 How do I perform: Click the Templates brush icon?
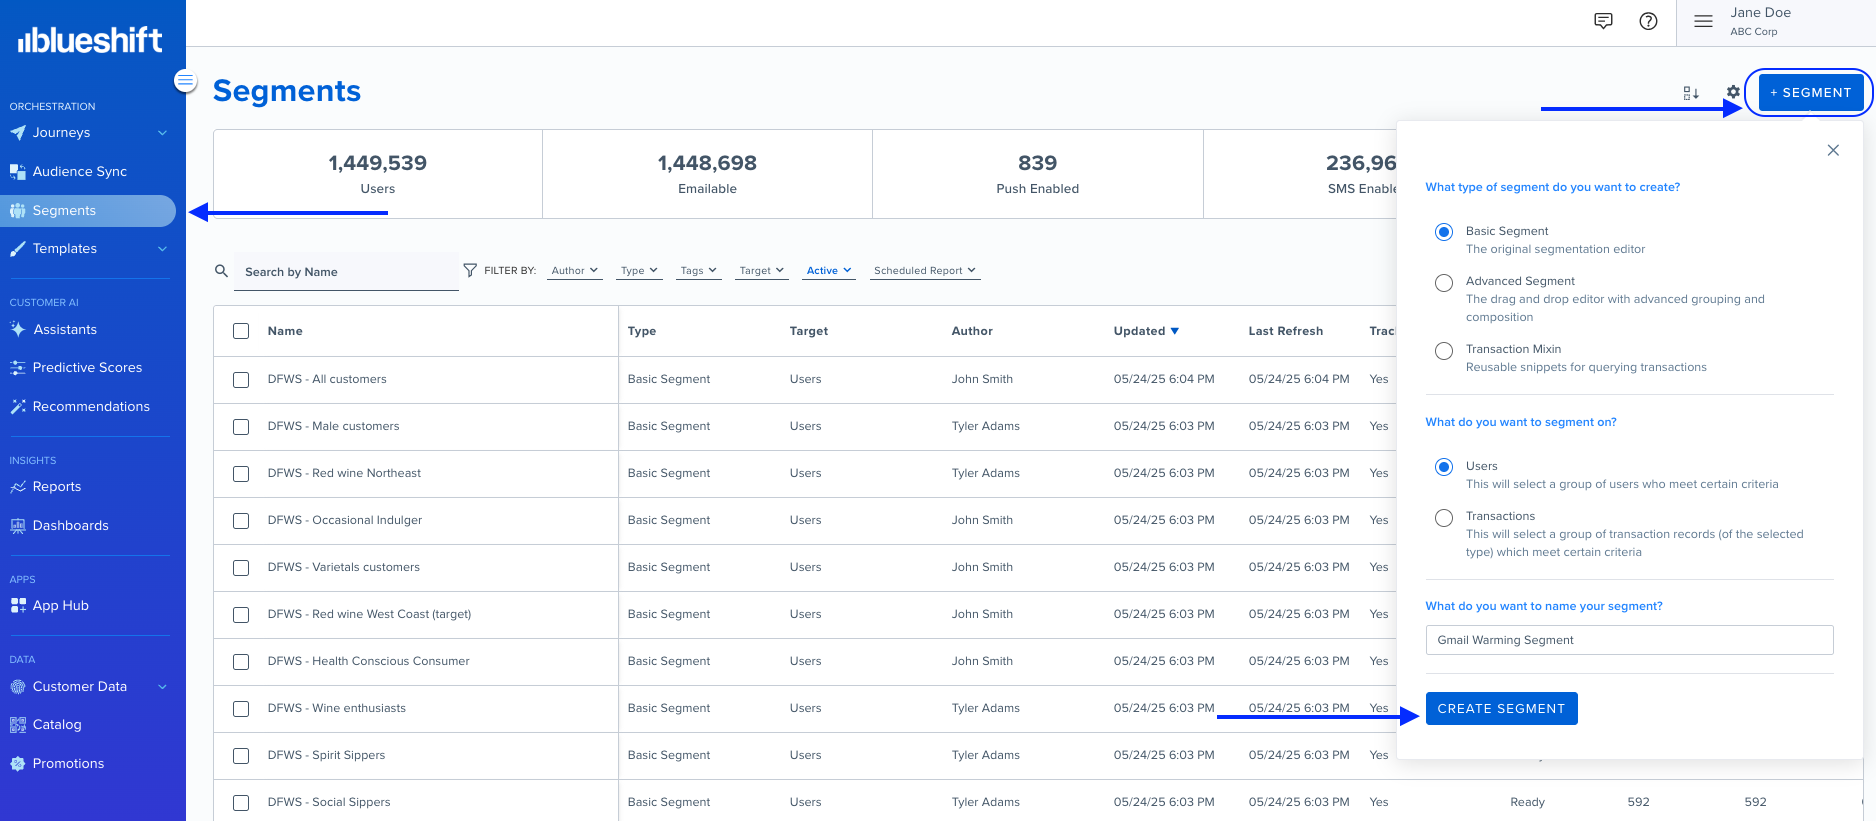[x=17, y=249]
